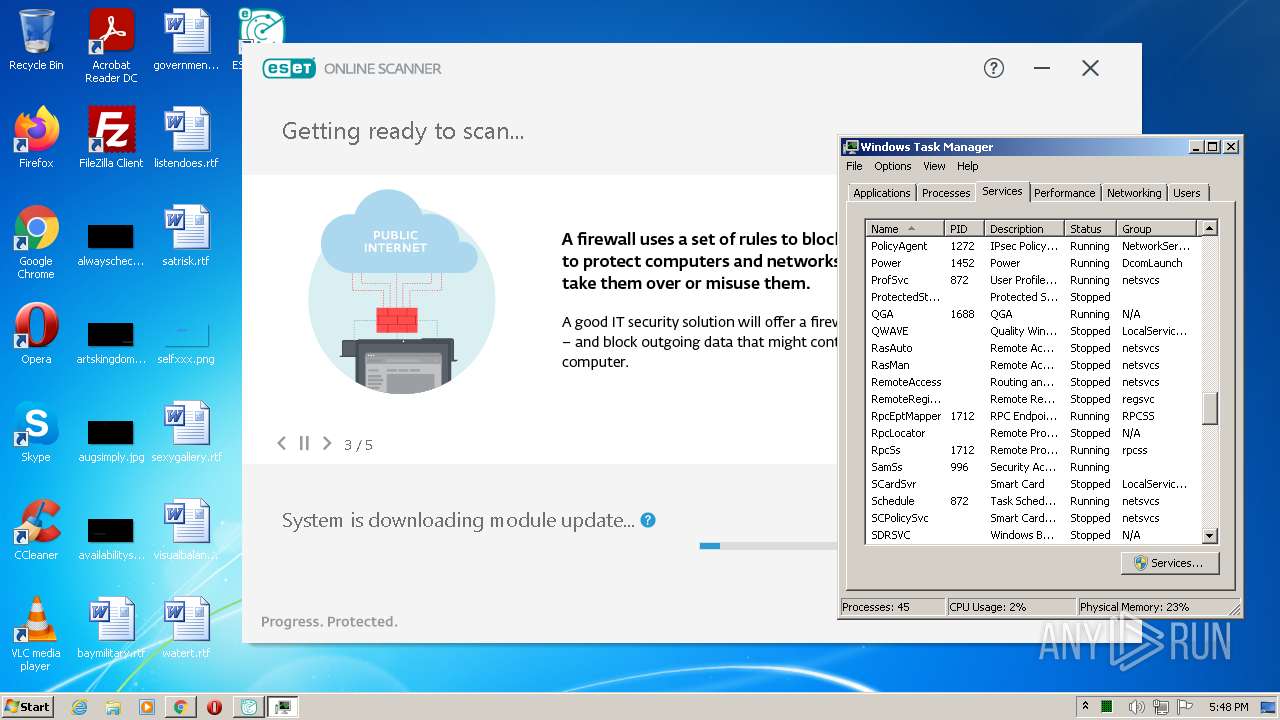The image size is (1280, 720).
Task: Click the ESET download progress bar
Action: [x=768, y=546]
